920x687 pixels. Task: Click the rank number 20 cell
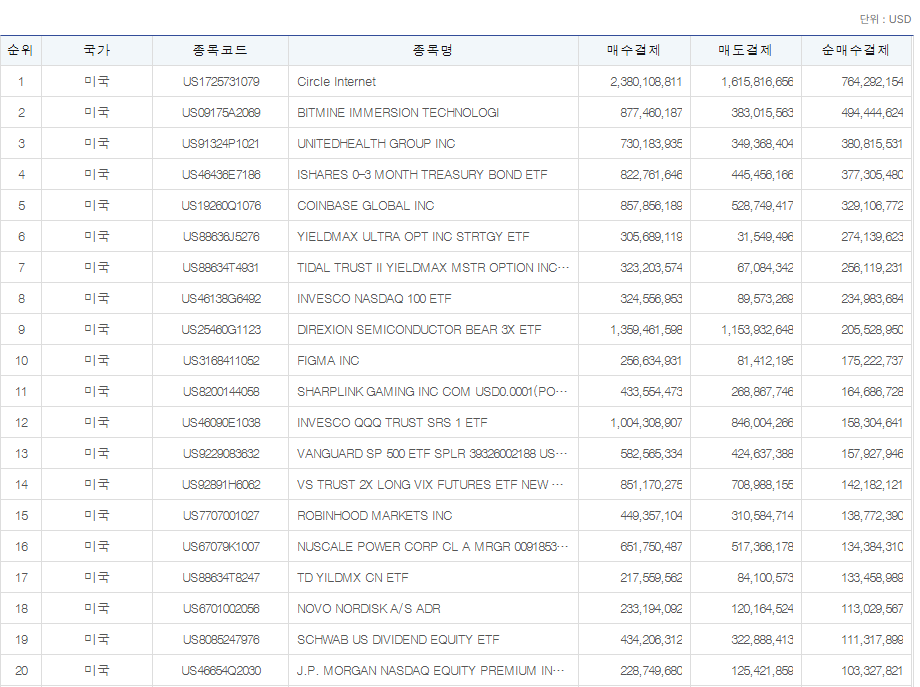(x=21, y=671)
